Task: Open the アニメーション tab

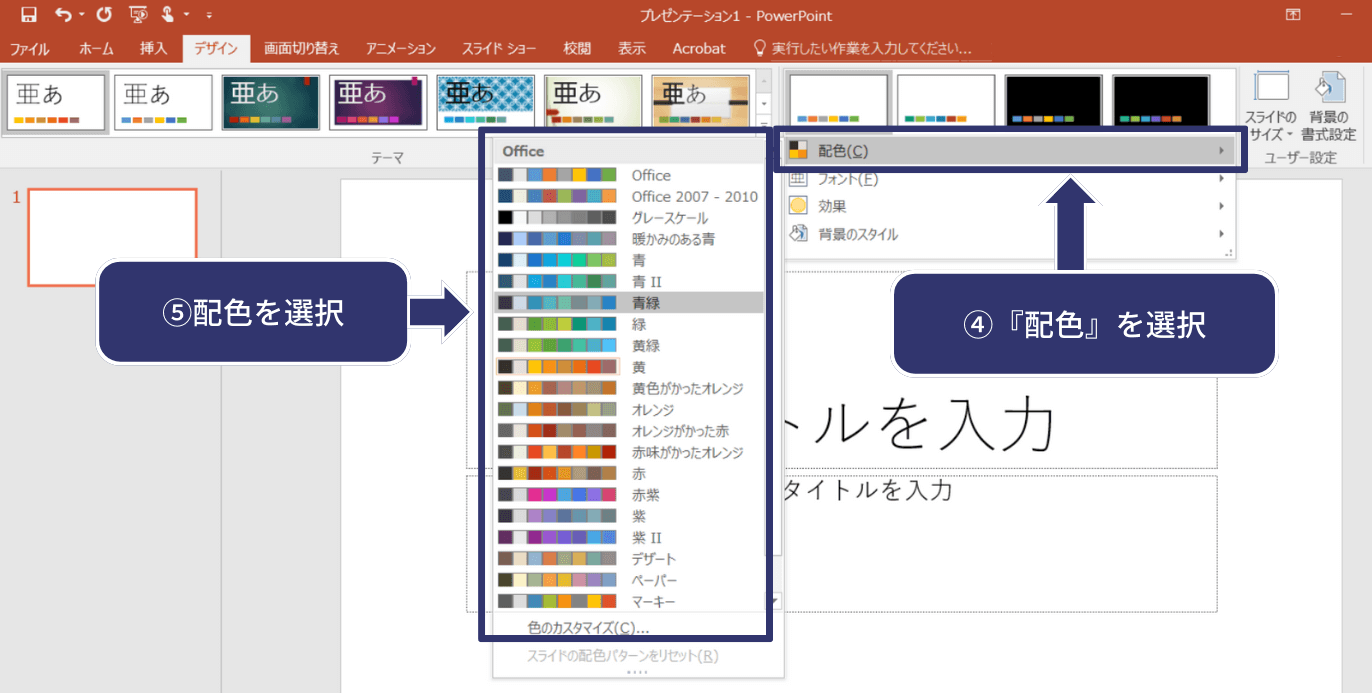Action: [401, 48]
